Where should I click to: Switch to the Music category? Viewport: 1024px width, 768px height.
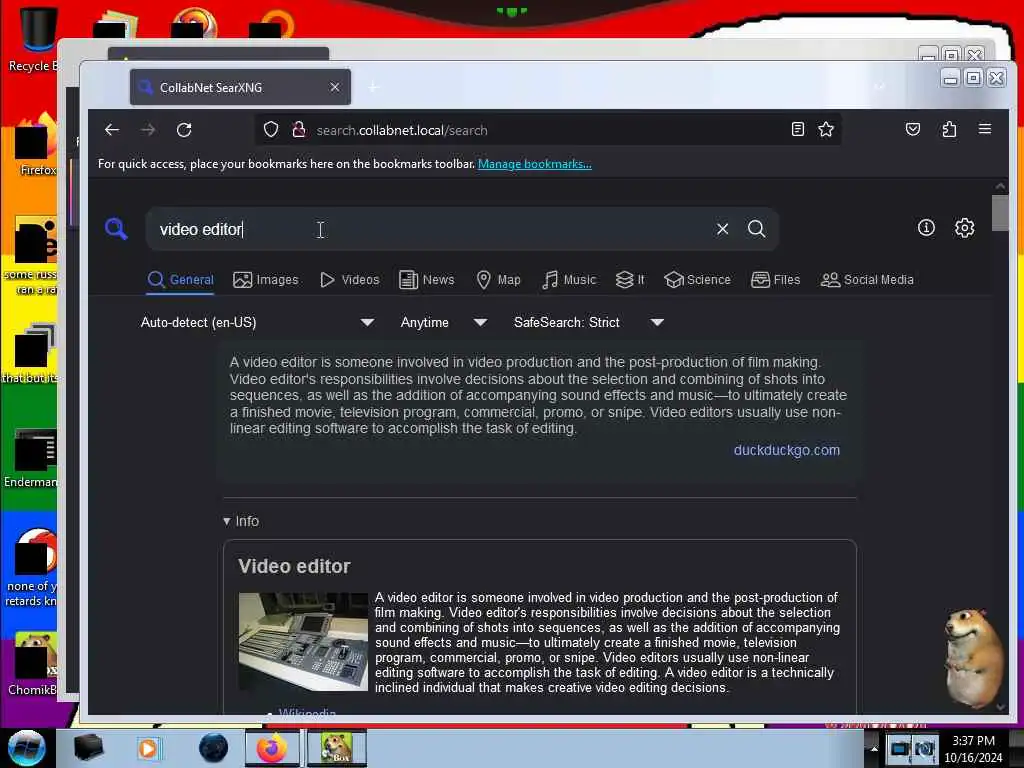pos(569,280)
